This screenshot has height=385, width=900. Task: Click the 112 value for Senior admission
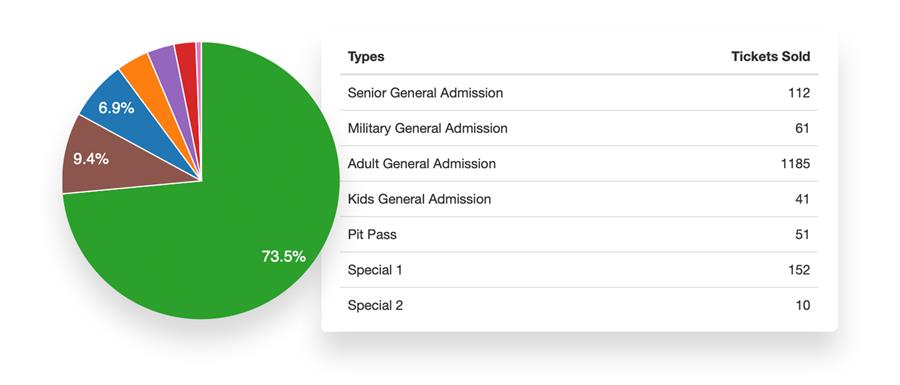tap(799, 93)
